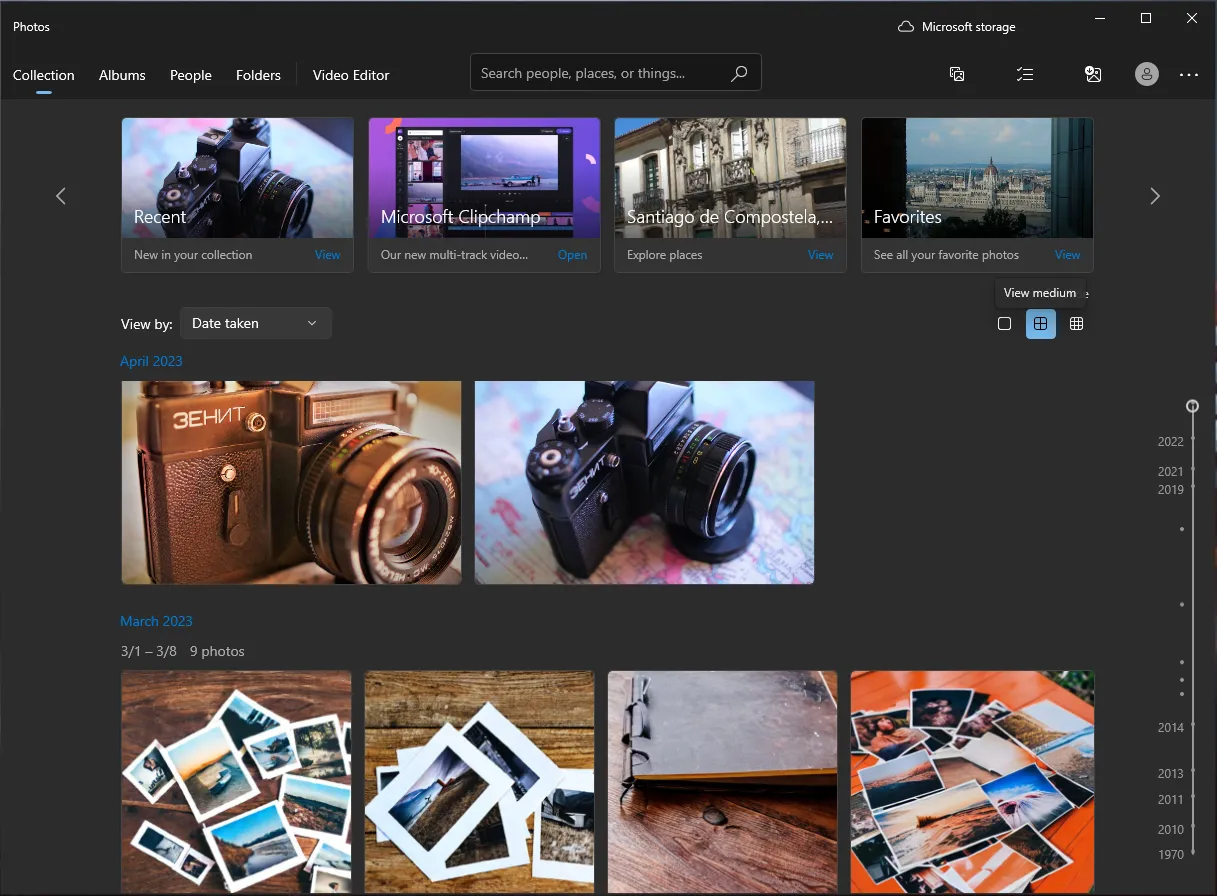The height and width of the screenshot is (896, 1217).
Task: Click the Select photos checklist icon
Action: 1025,74
